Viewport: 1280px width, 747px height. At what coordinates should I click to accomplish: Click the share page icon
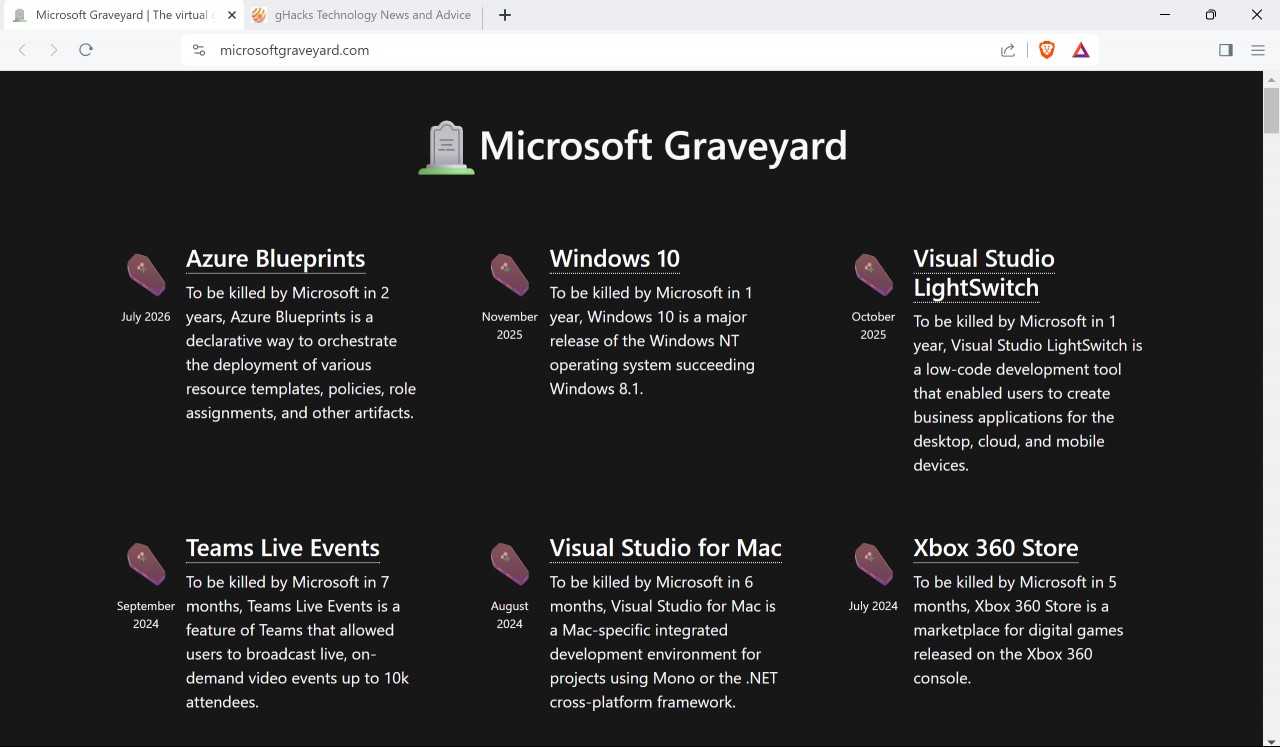pyautogui.click(x=1008, y=50)
